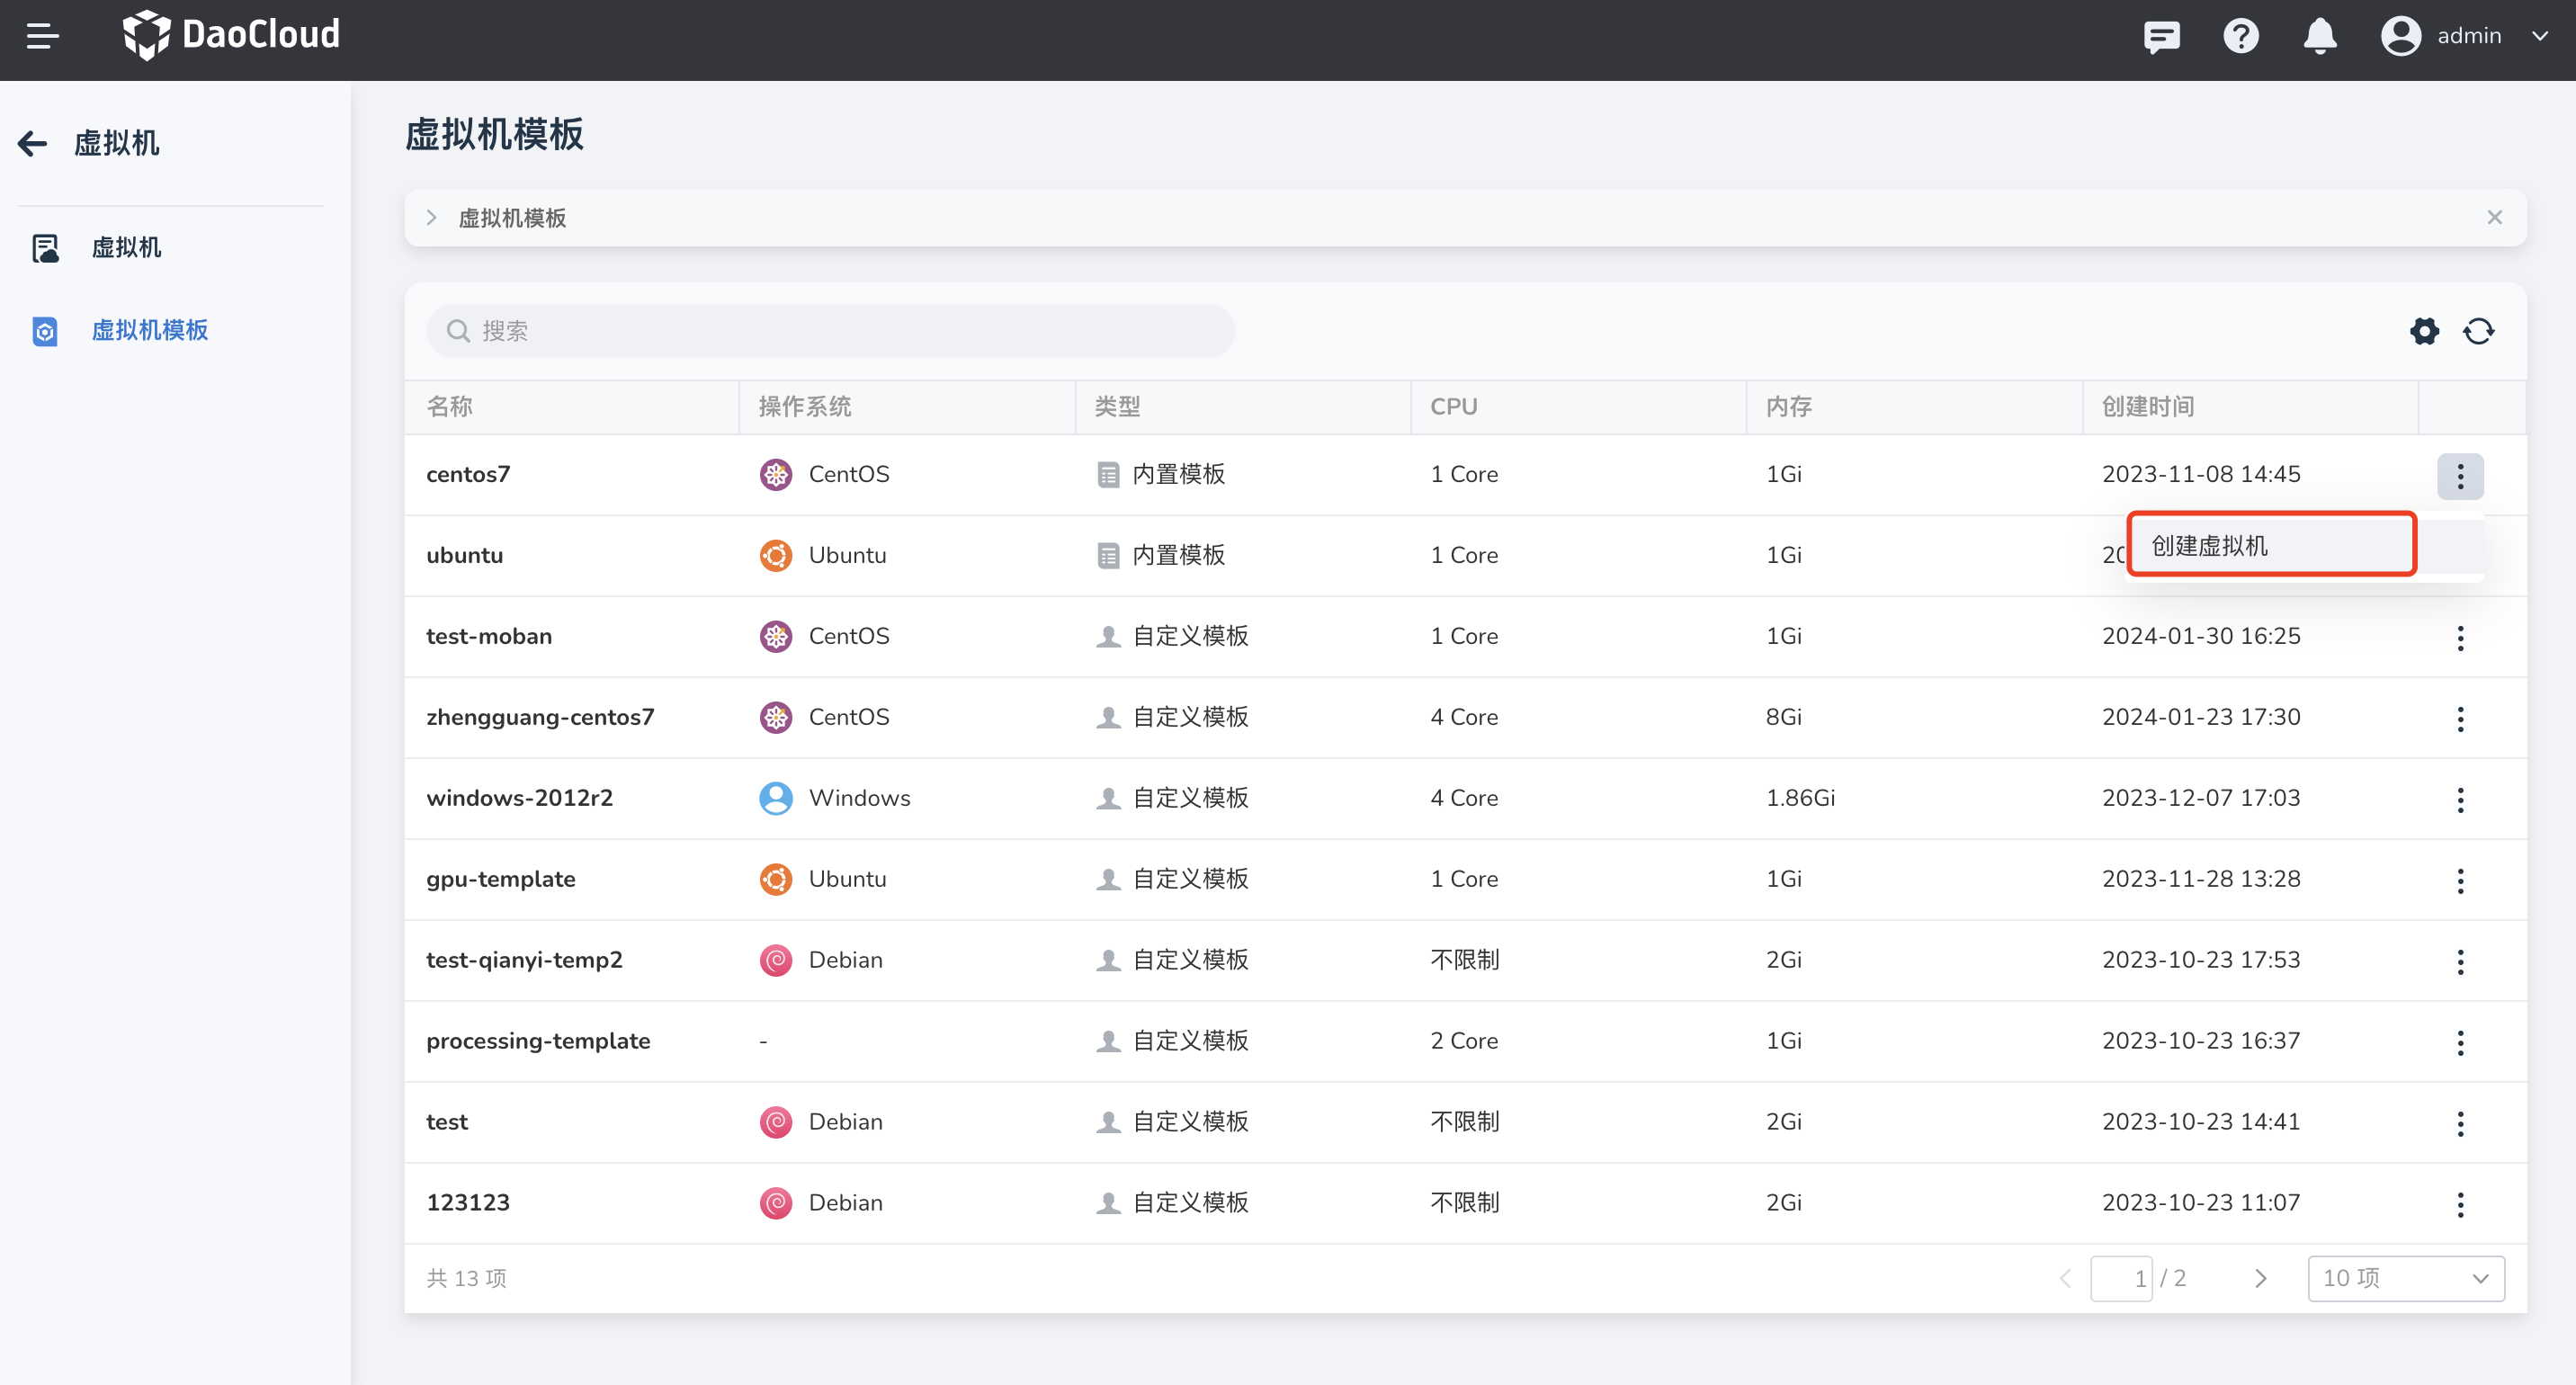Click template name gpu-template
The image size is (2576, 1385).
501,880
